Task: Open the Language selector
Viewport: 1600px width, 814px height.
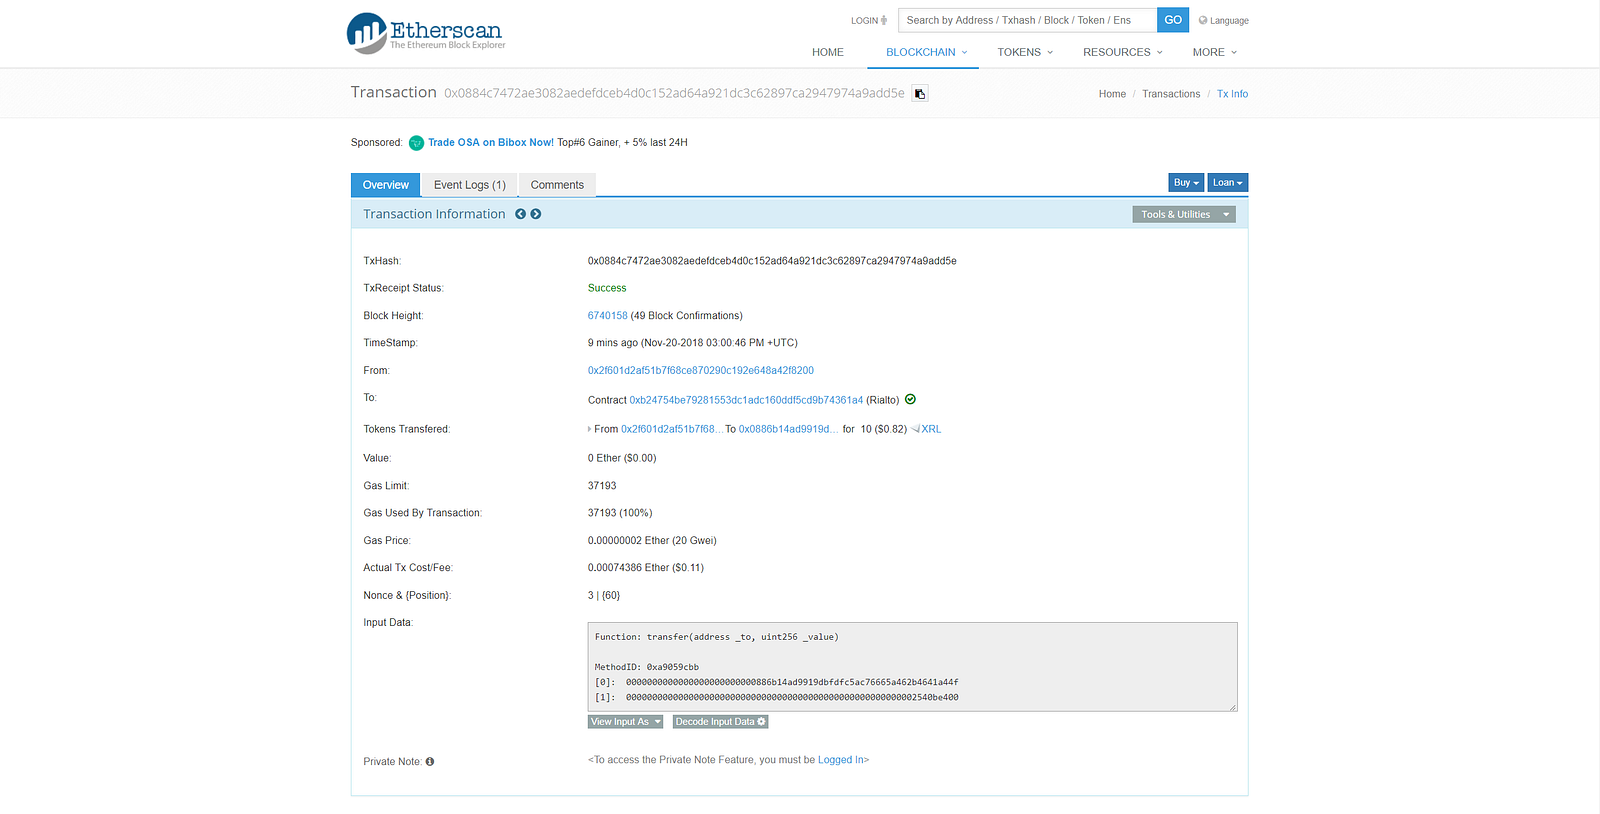Action: point(1223,20)
